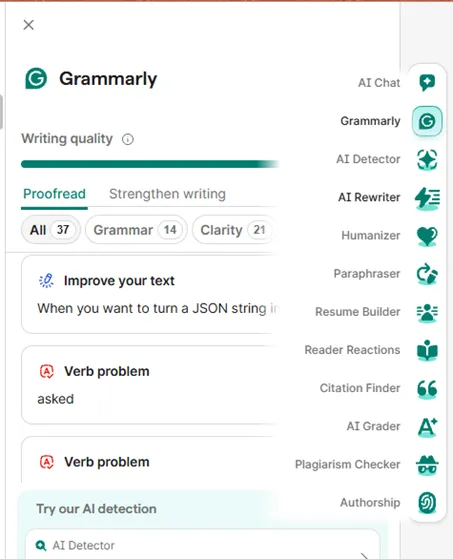Launch the Plagiarism Checker icon
Viewport: 453px width, 559px height.
click(427, 465)
